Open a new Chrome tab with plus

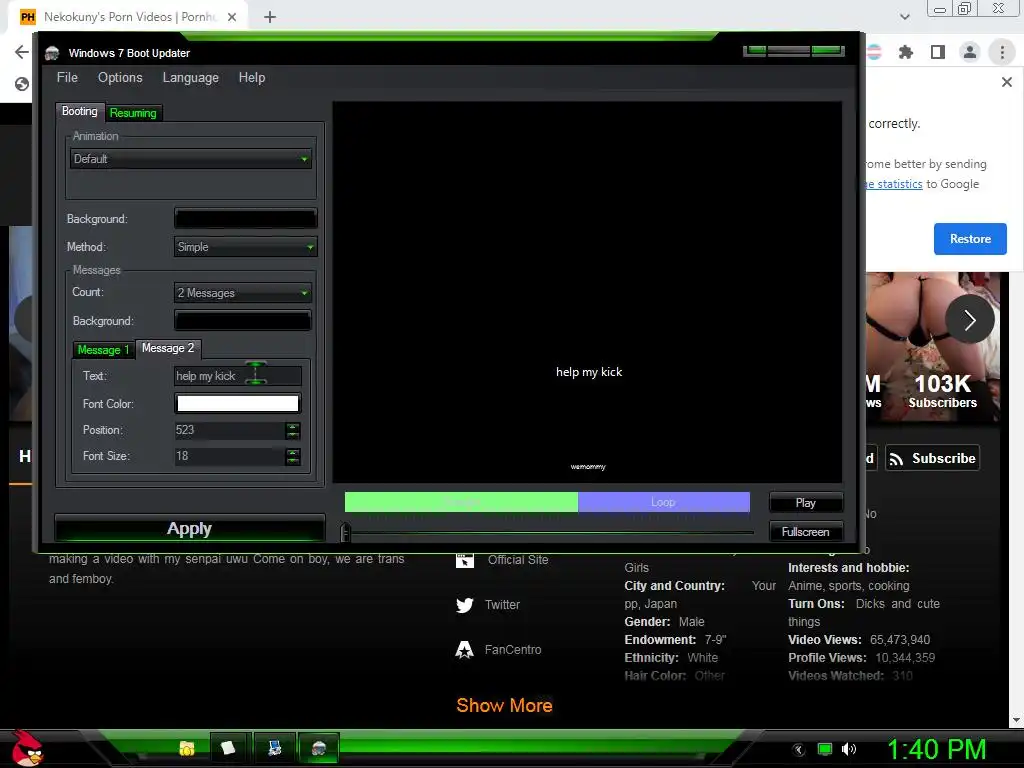click(x=270, y=18)
